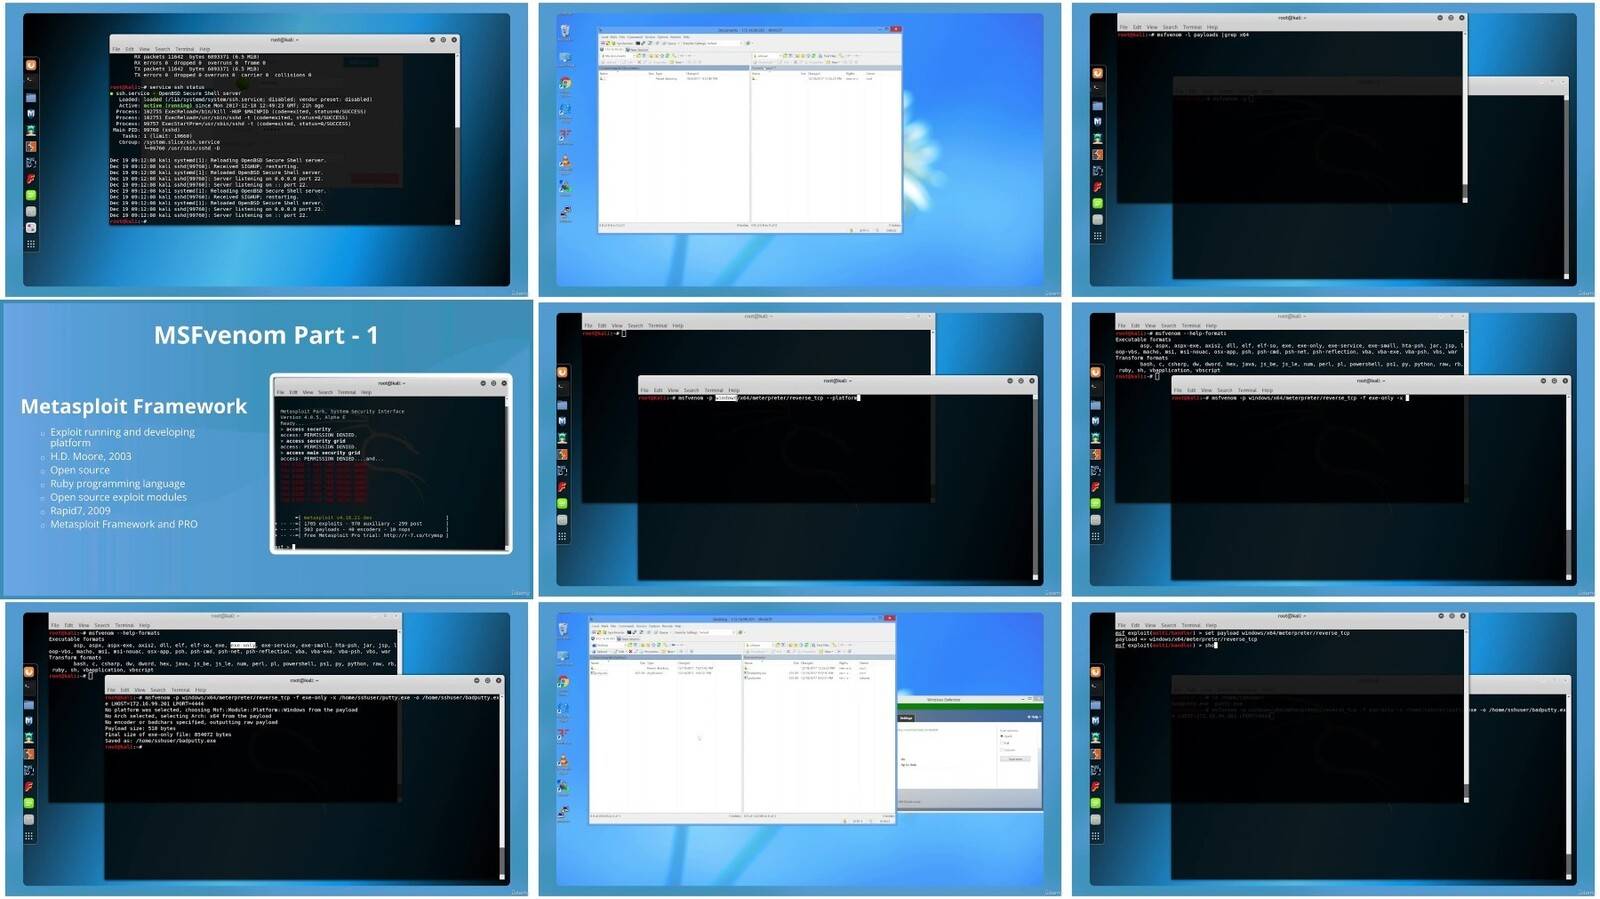Image resolution: width=1600 pixels, height=899 pixels.
Task: Click applications grid icon in the set payload frame
Action: click(x=1095, y=836)
